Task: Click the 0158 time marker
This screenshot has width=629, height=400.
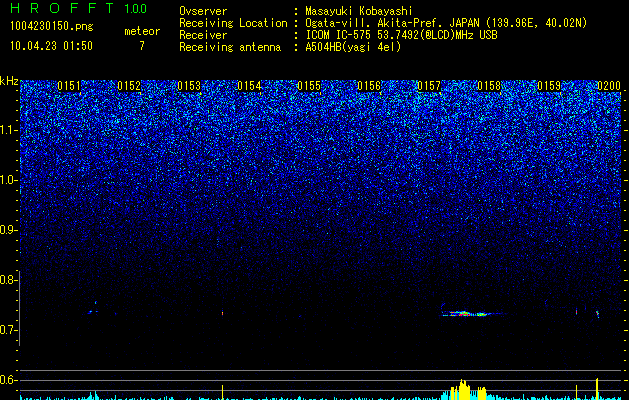Action: [489, 86]
